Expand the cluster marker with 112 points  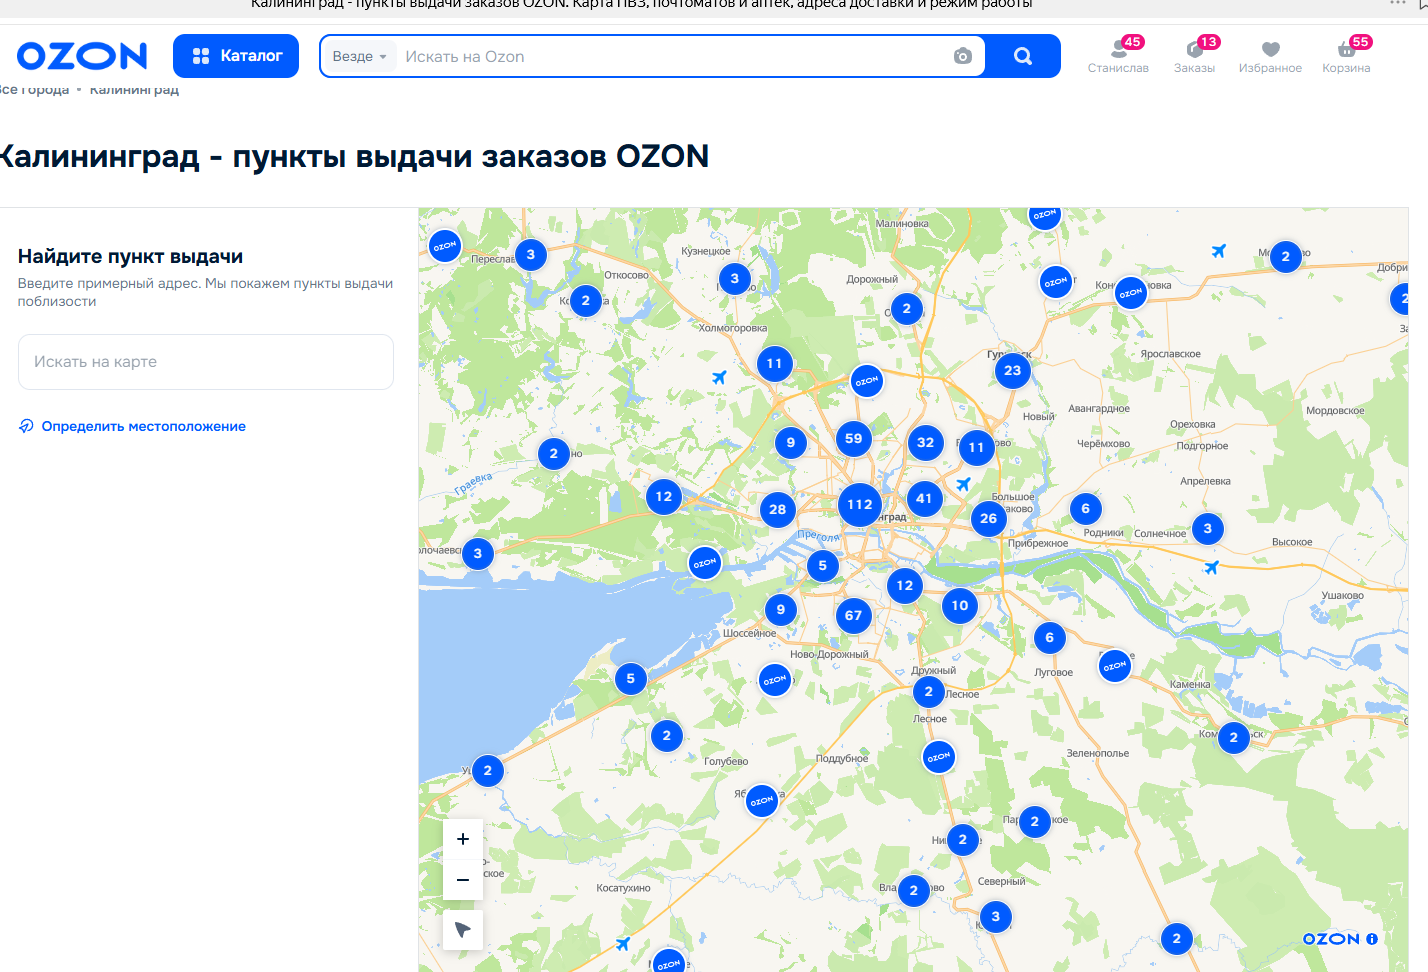pyautogui.click(x=860, y=505)
